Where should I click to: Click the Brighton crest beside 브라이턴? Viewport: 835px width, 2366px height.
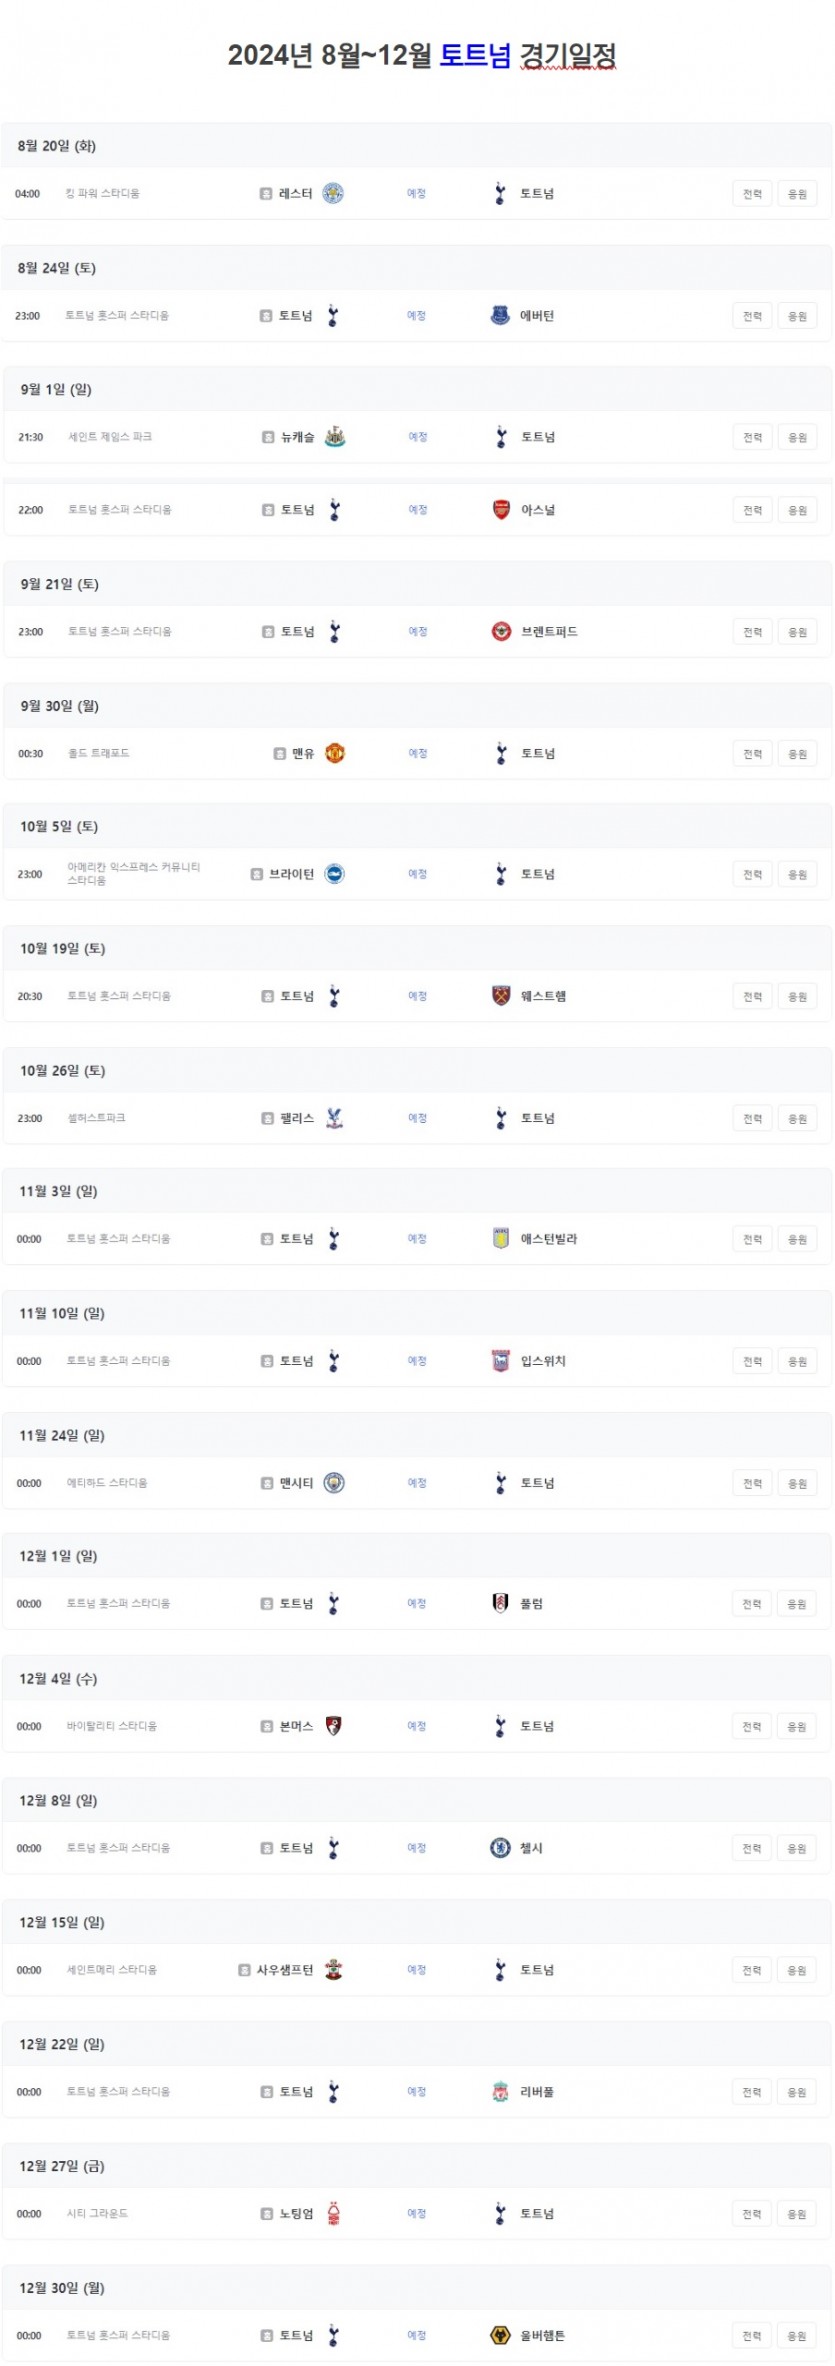point(335,874)
